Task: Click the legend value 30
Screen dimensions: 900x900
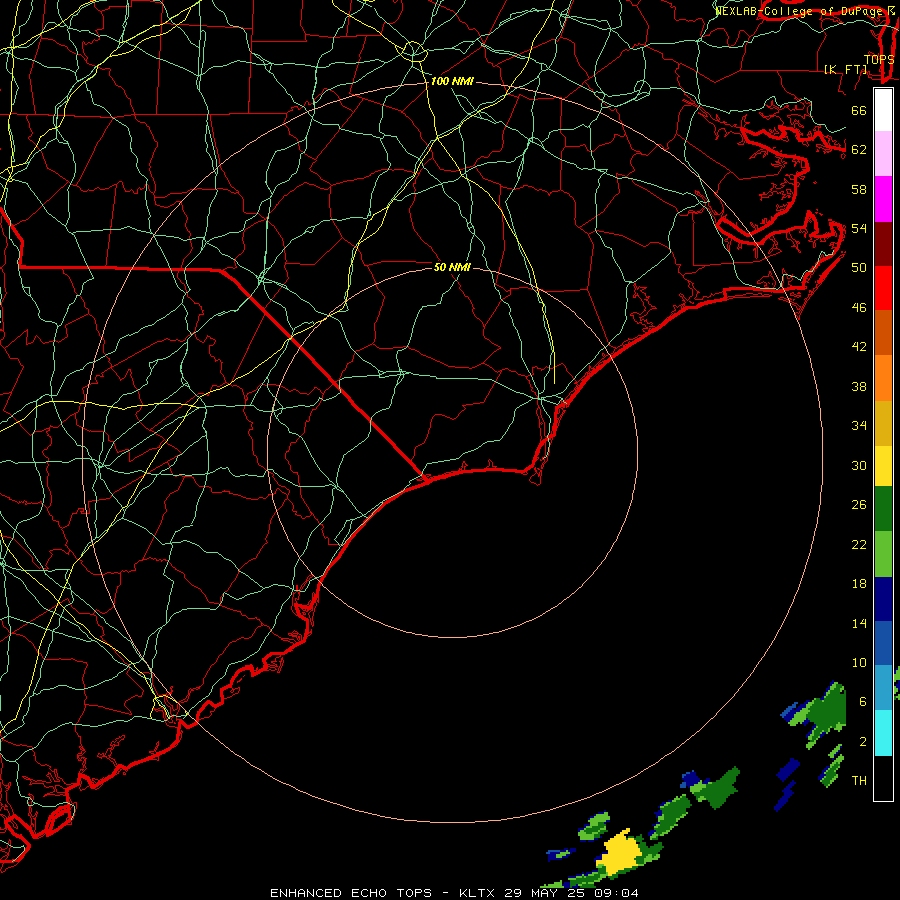Action: [x=859, y=465]
